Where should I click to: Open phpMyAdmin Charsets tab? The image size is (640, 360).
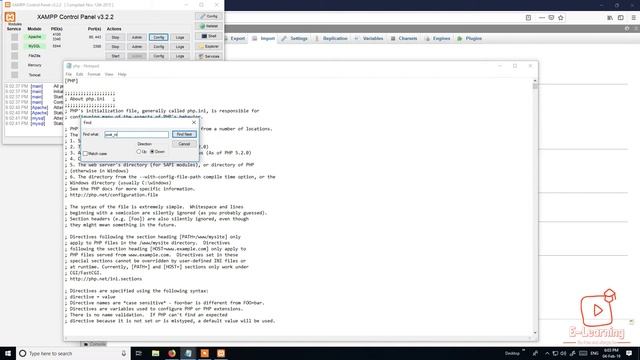(x=404, y=38)
